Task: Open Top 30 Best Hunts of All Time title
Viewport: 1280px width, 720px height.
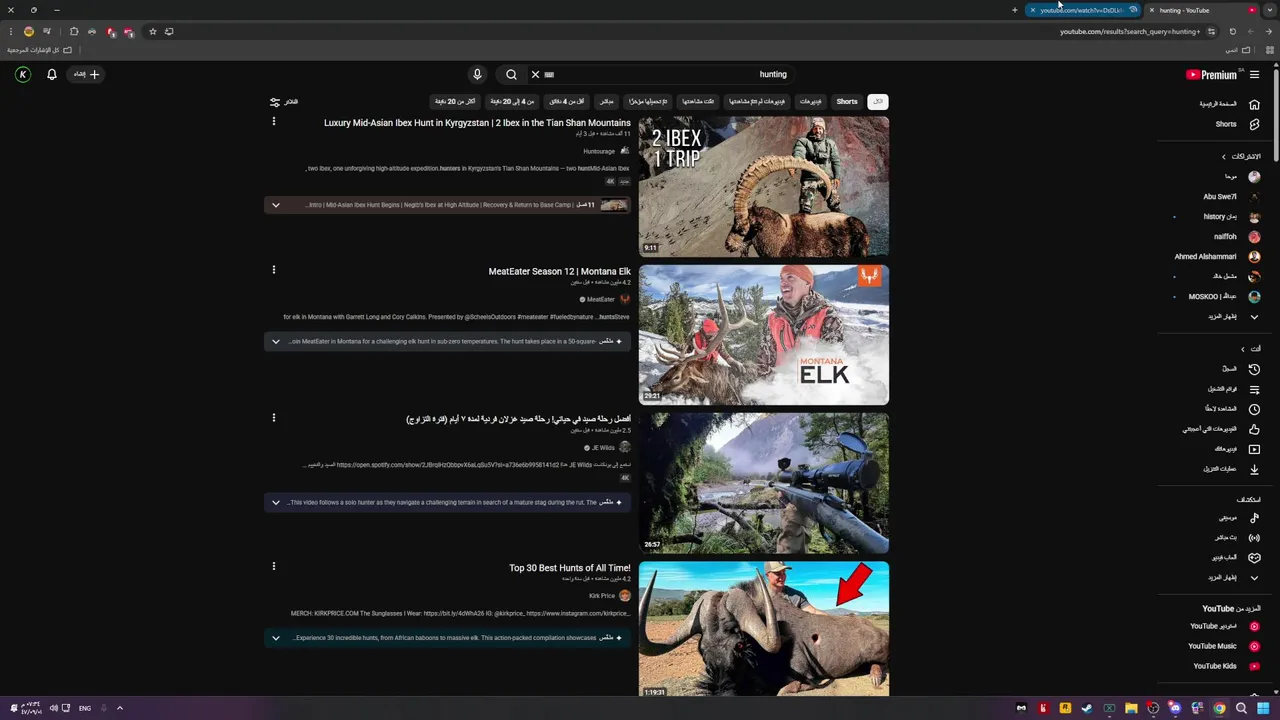Action: point(570,568)
